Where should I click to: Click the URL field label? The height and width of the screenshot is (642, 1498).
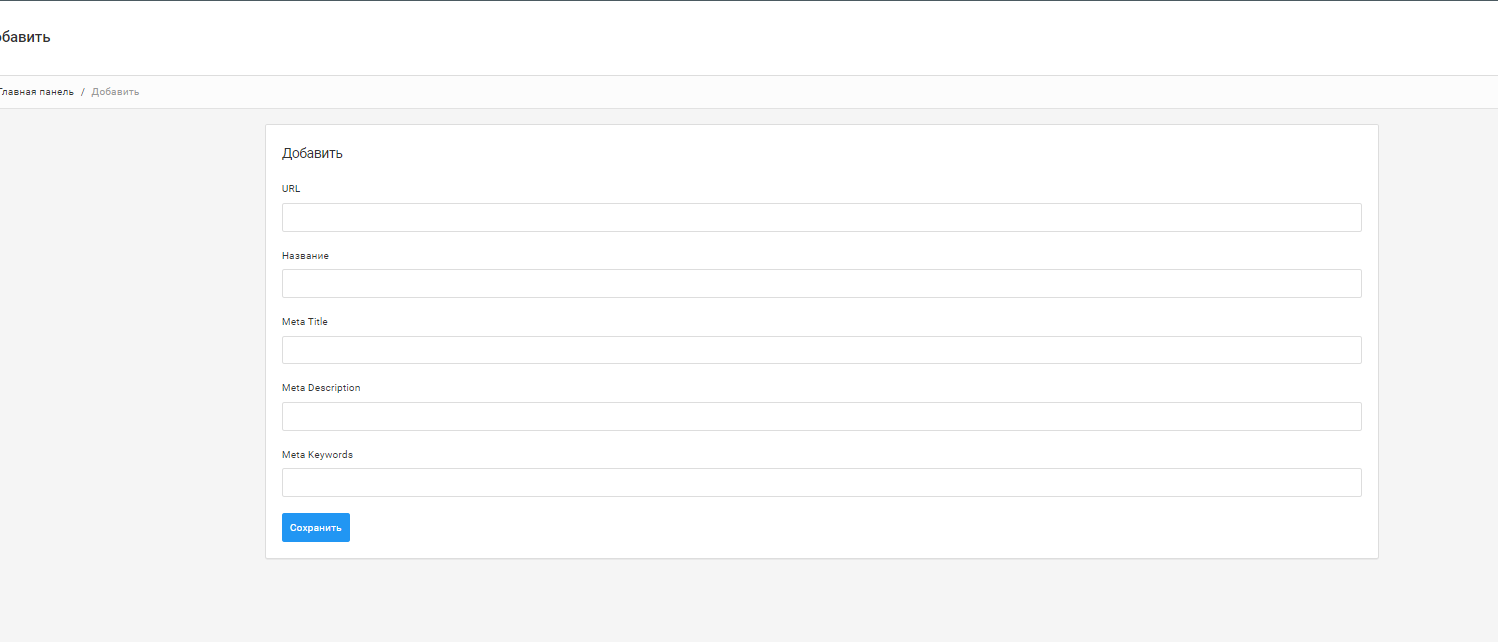pos(291,189)
